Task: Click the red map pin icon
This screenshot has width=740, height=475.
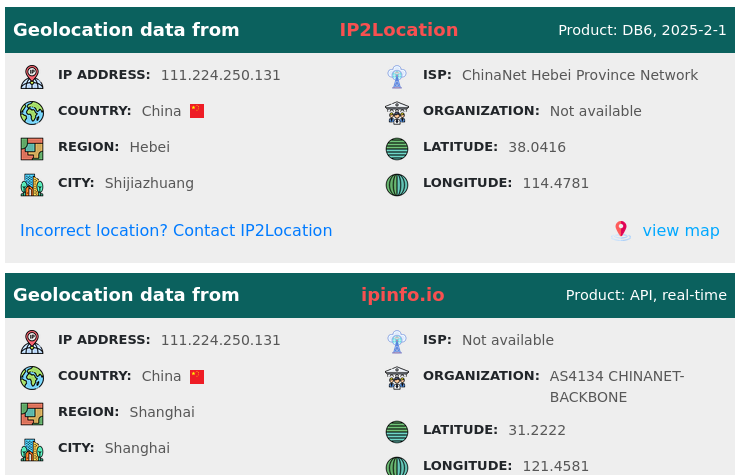Action: tap(621, 231)
